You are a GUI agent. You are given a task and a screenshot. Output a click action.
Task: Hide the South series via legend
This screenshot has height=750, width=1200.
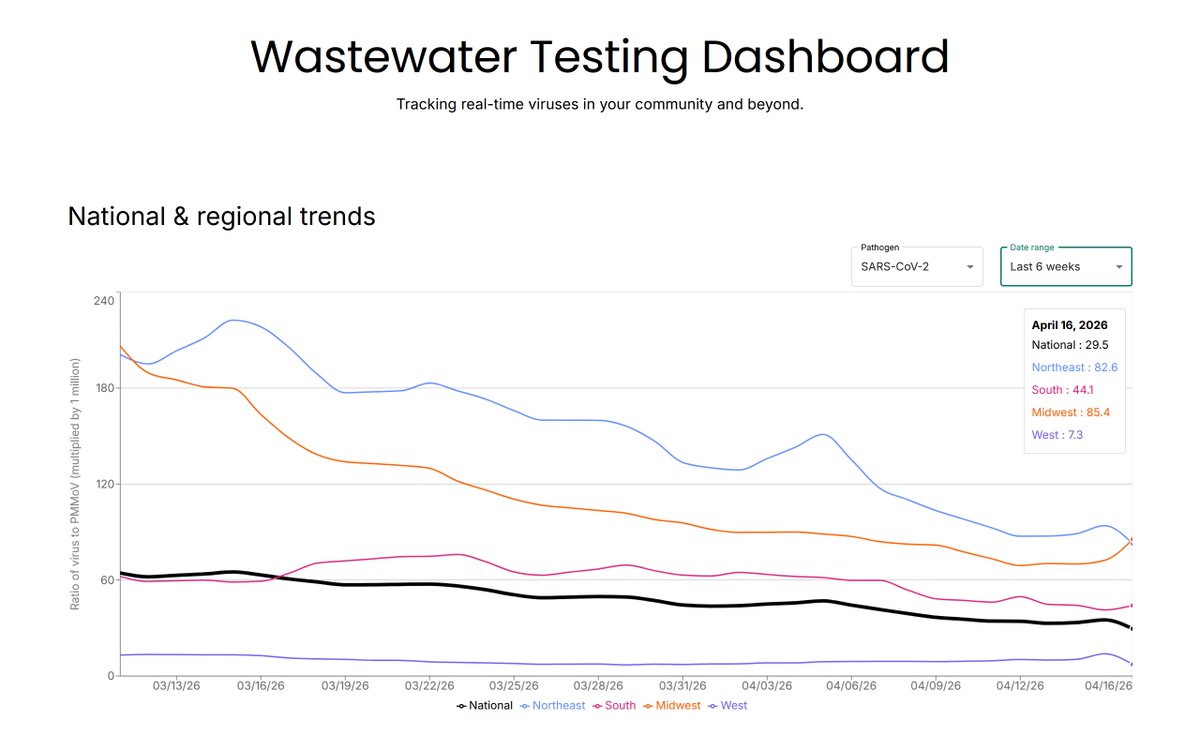click(x=613, y=706)
